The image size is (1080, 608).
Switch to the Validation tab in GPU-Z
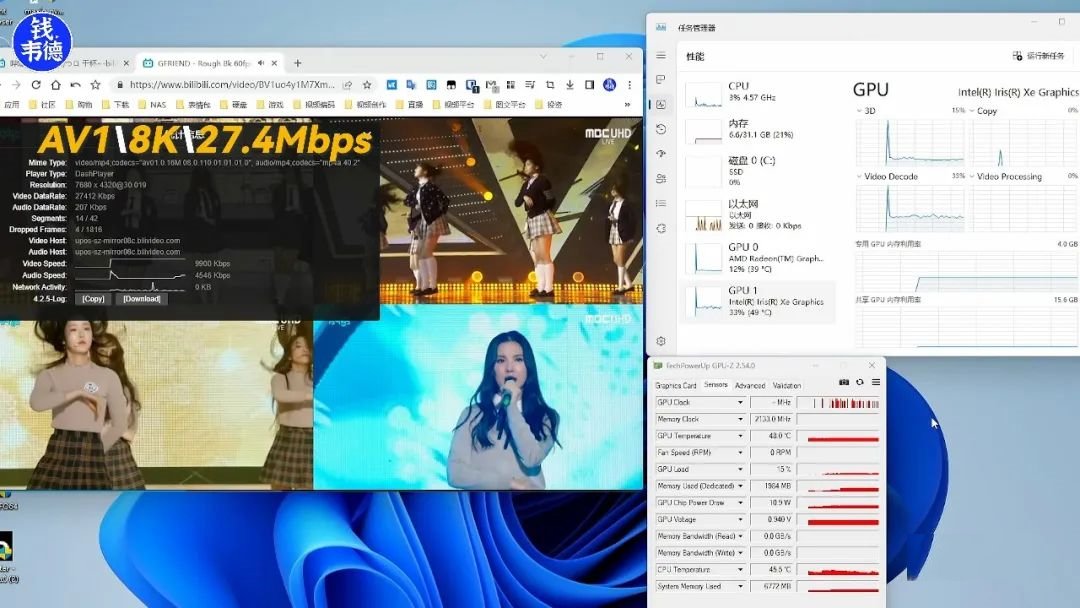coord(787,386)
